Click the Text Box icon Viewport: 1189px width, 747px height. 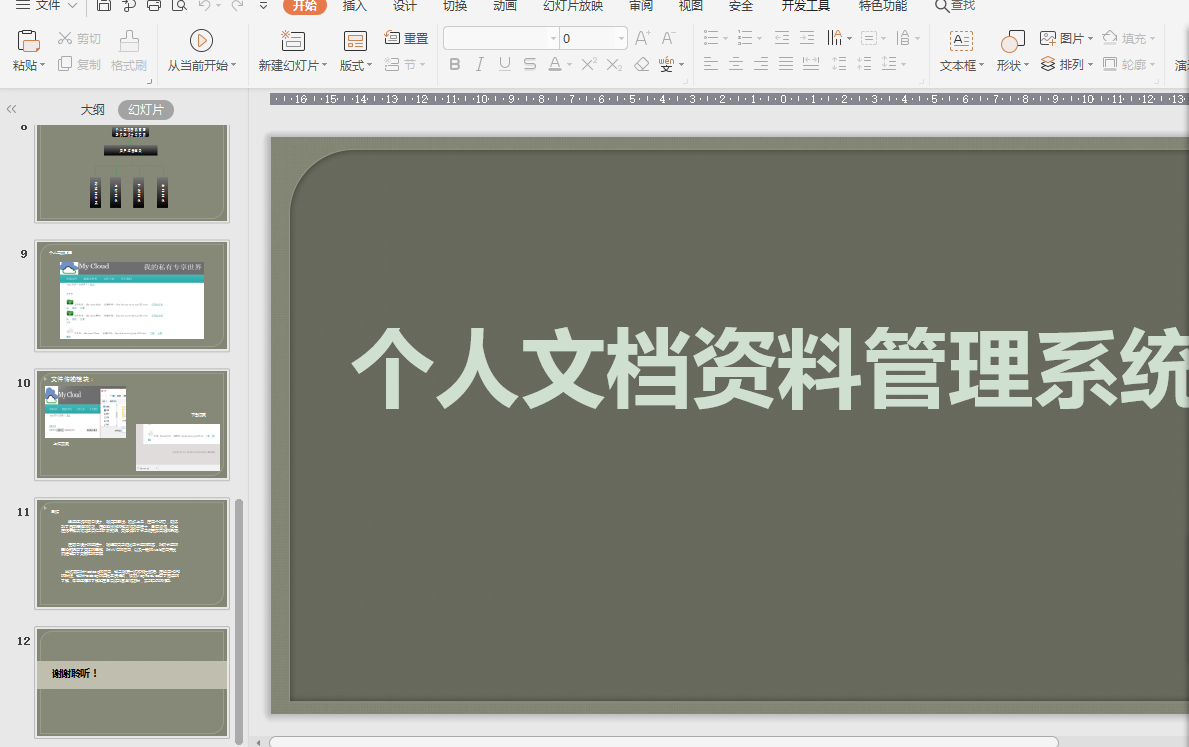(x=961, y=40)
